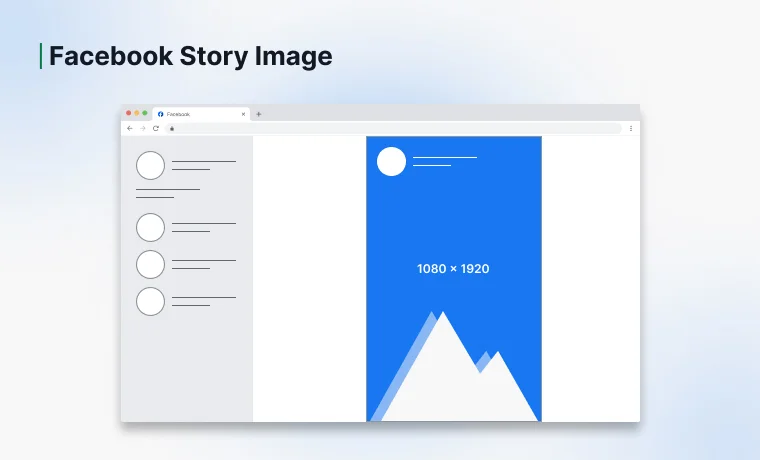This screenshot has height=460, width=760.
Task: Click inside the address bar field
Action: (393, 128)
